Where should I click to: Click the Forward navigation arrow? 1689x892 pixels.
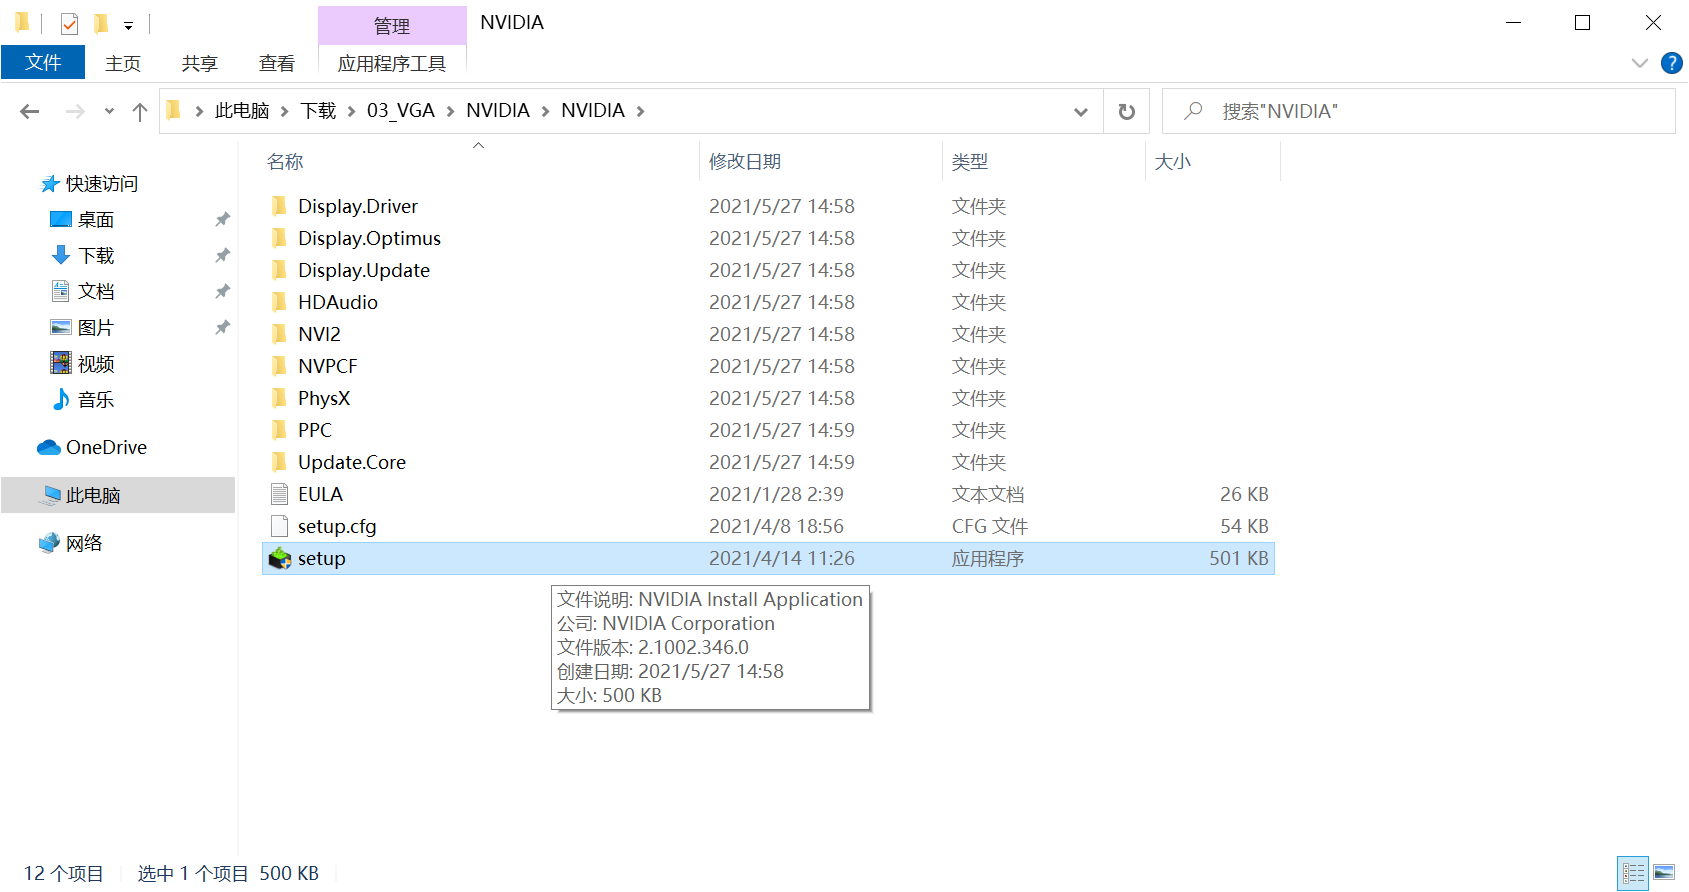[x=75, y=111]
